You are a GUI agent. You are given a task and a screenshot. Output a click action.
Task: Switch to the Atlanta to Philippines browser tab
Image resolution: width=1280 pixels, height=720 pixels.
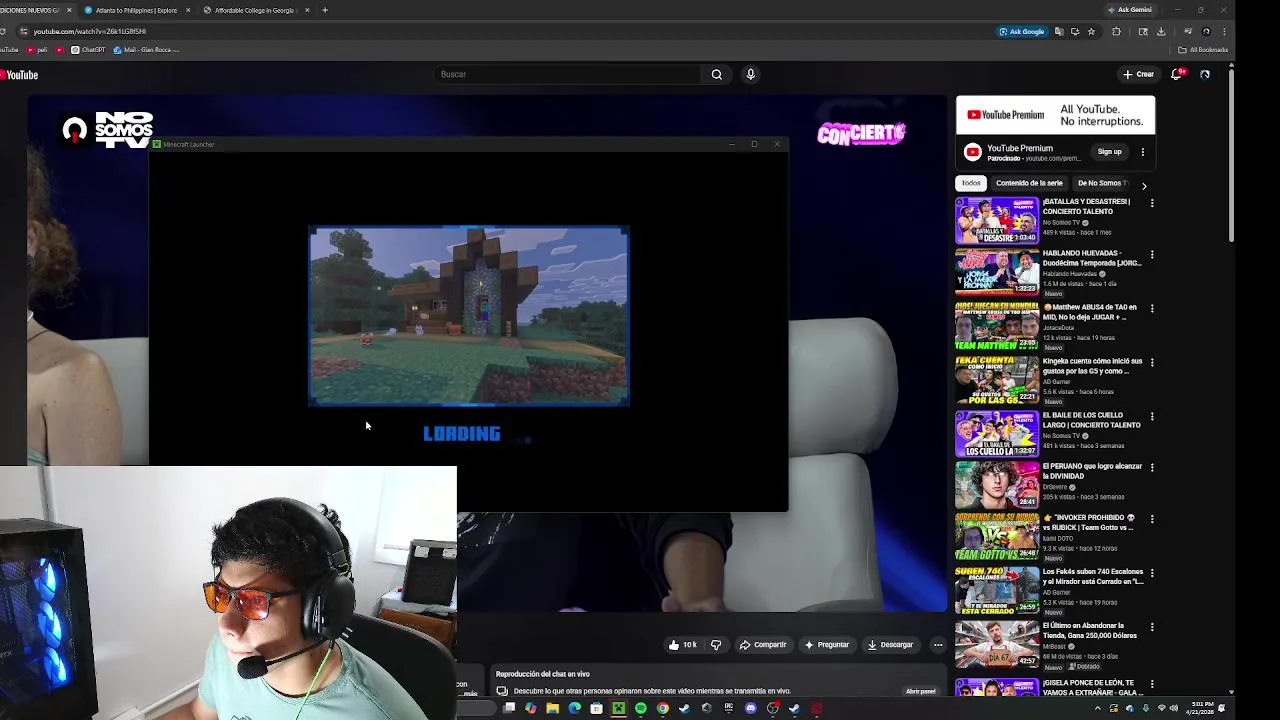point(137,10)
